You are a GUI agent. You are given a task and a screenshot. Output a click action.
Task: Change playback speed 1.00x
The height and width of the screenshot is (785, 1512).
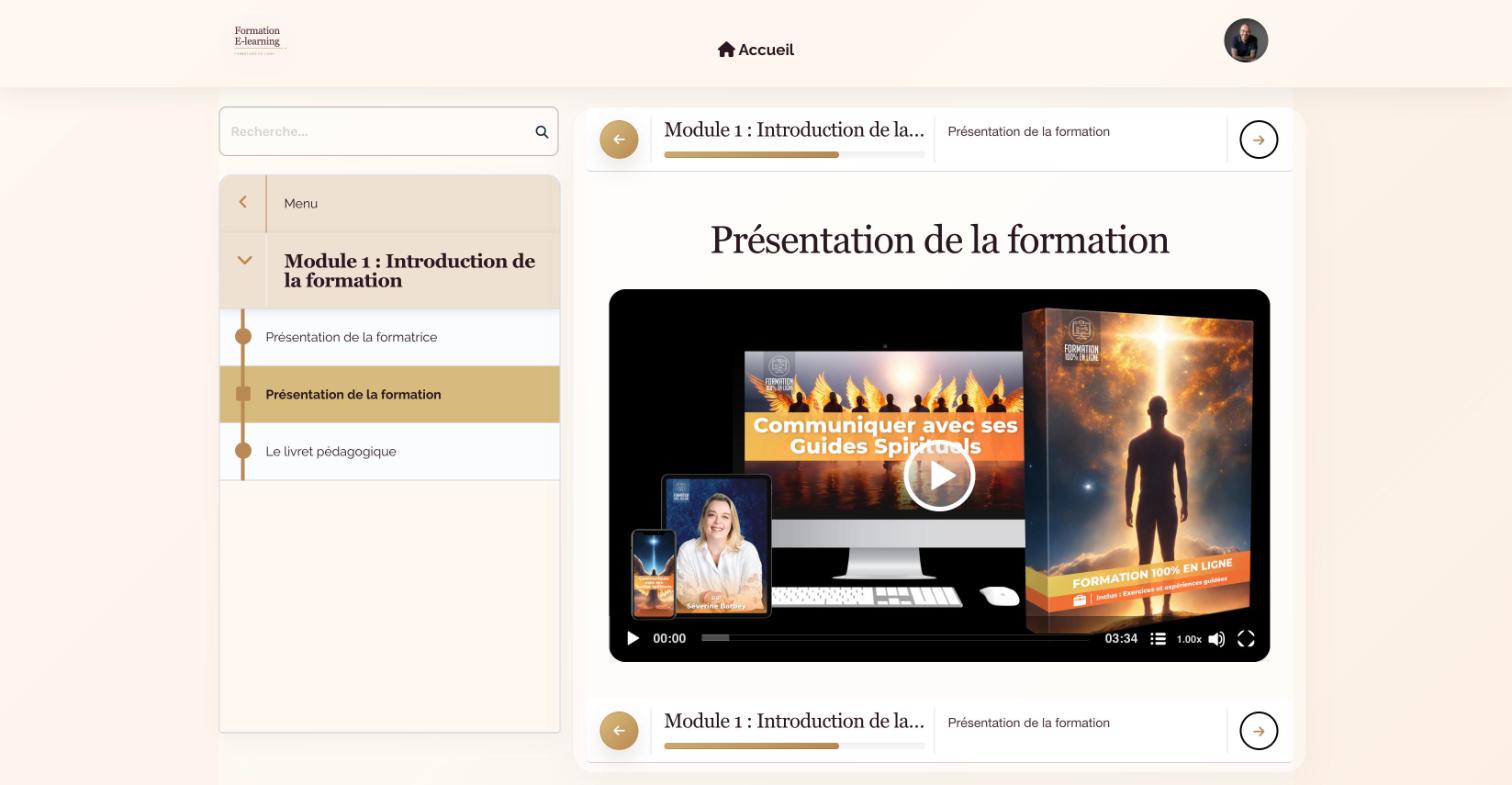coord(1189,639)
